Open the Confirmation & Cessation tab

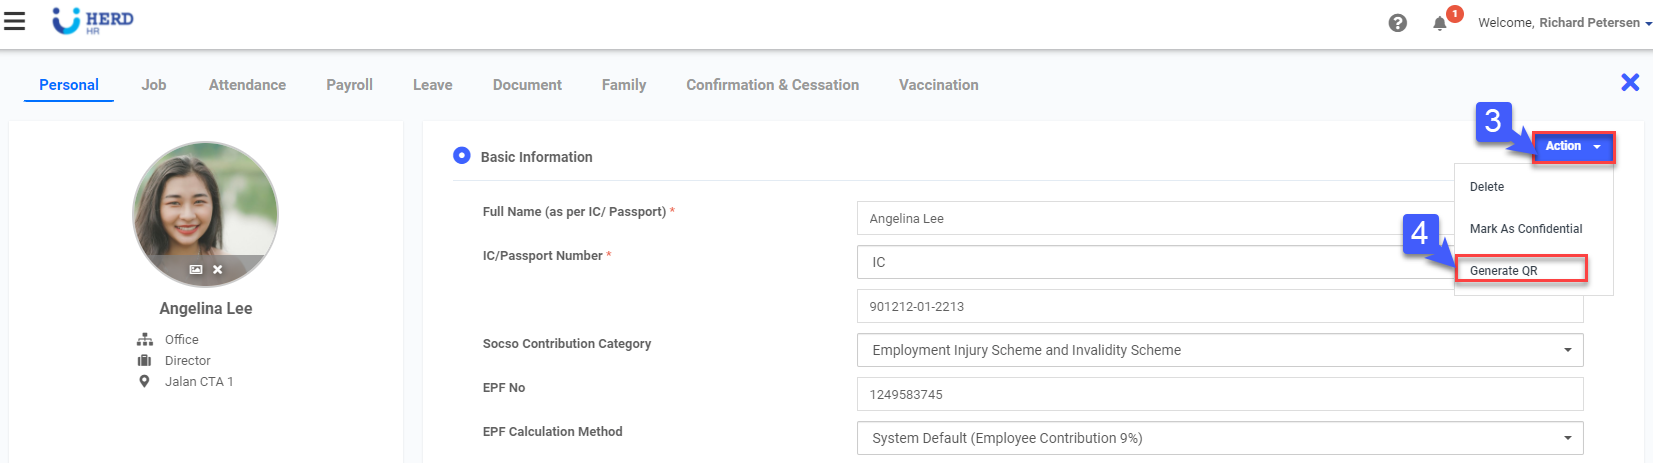(x=772, y=85)
